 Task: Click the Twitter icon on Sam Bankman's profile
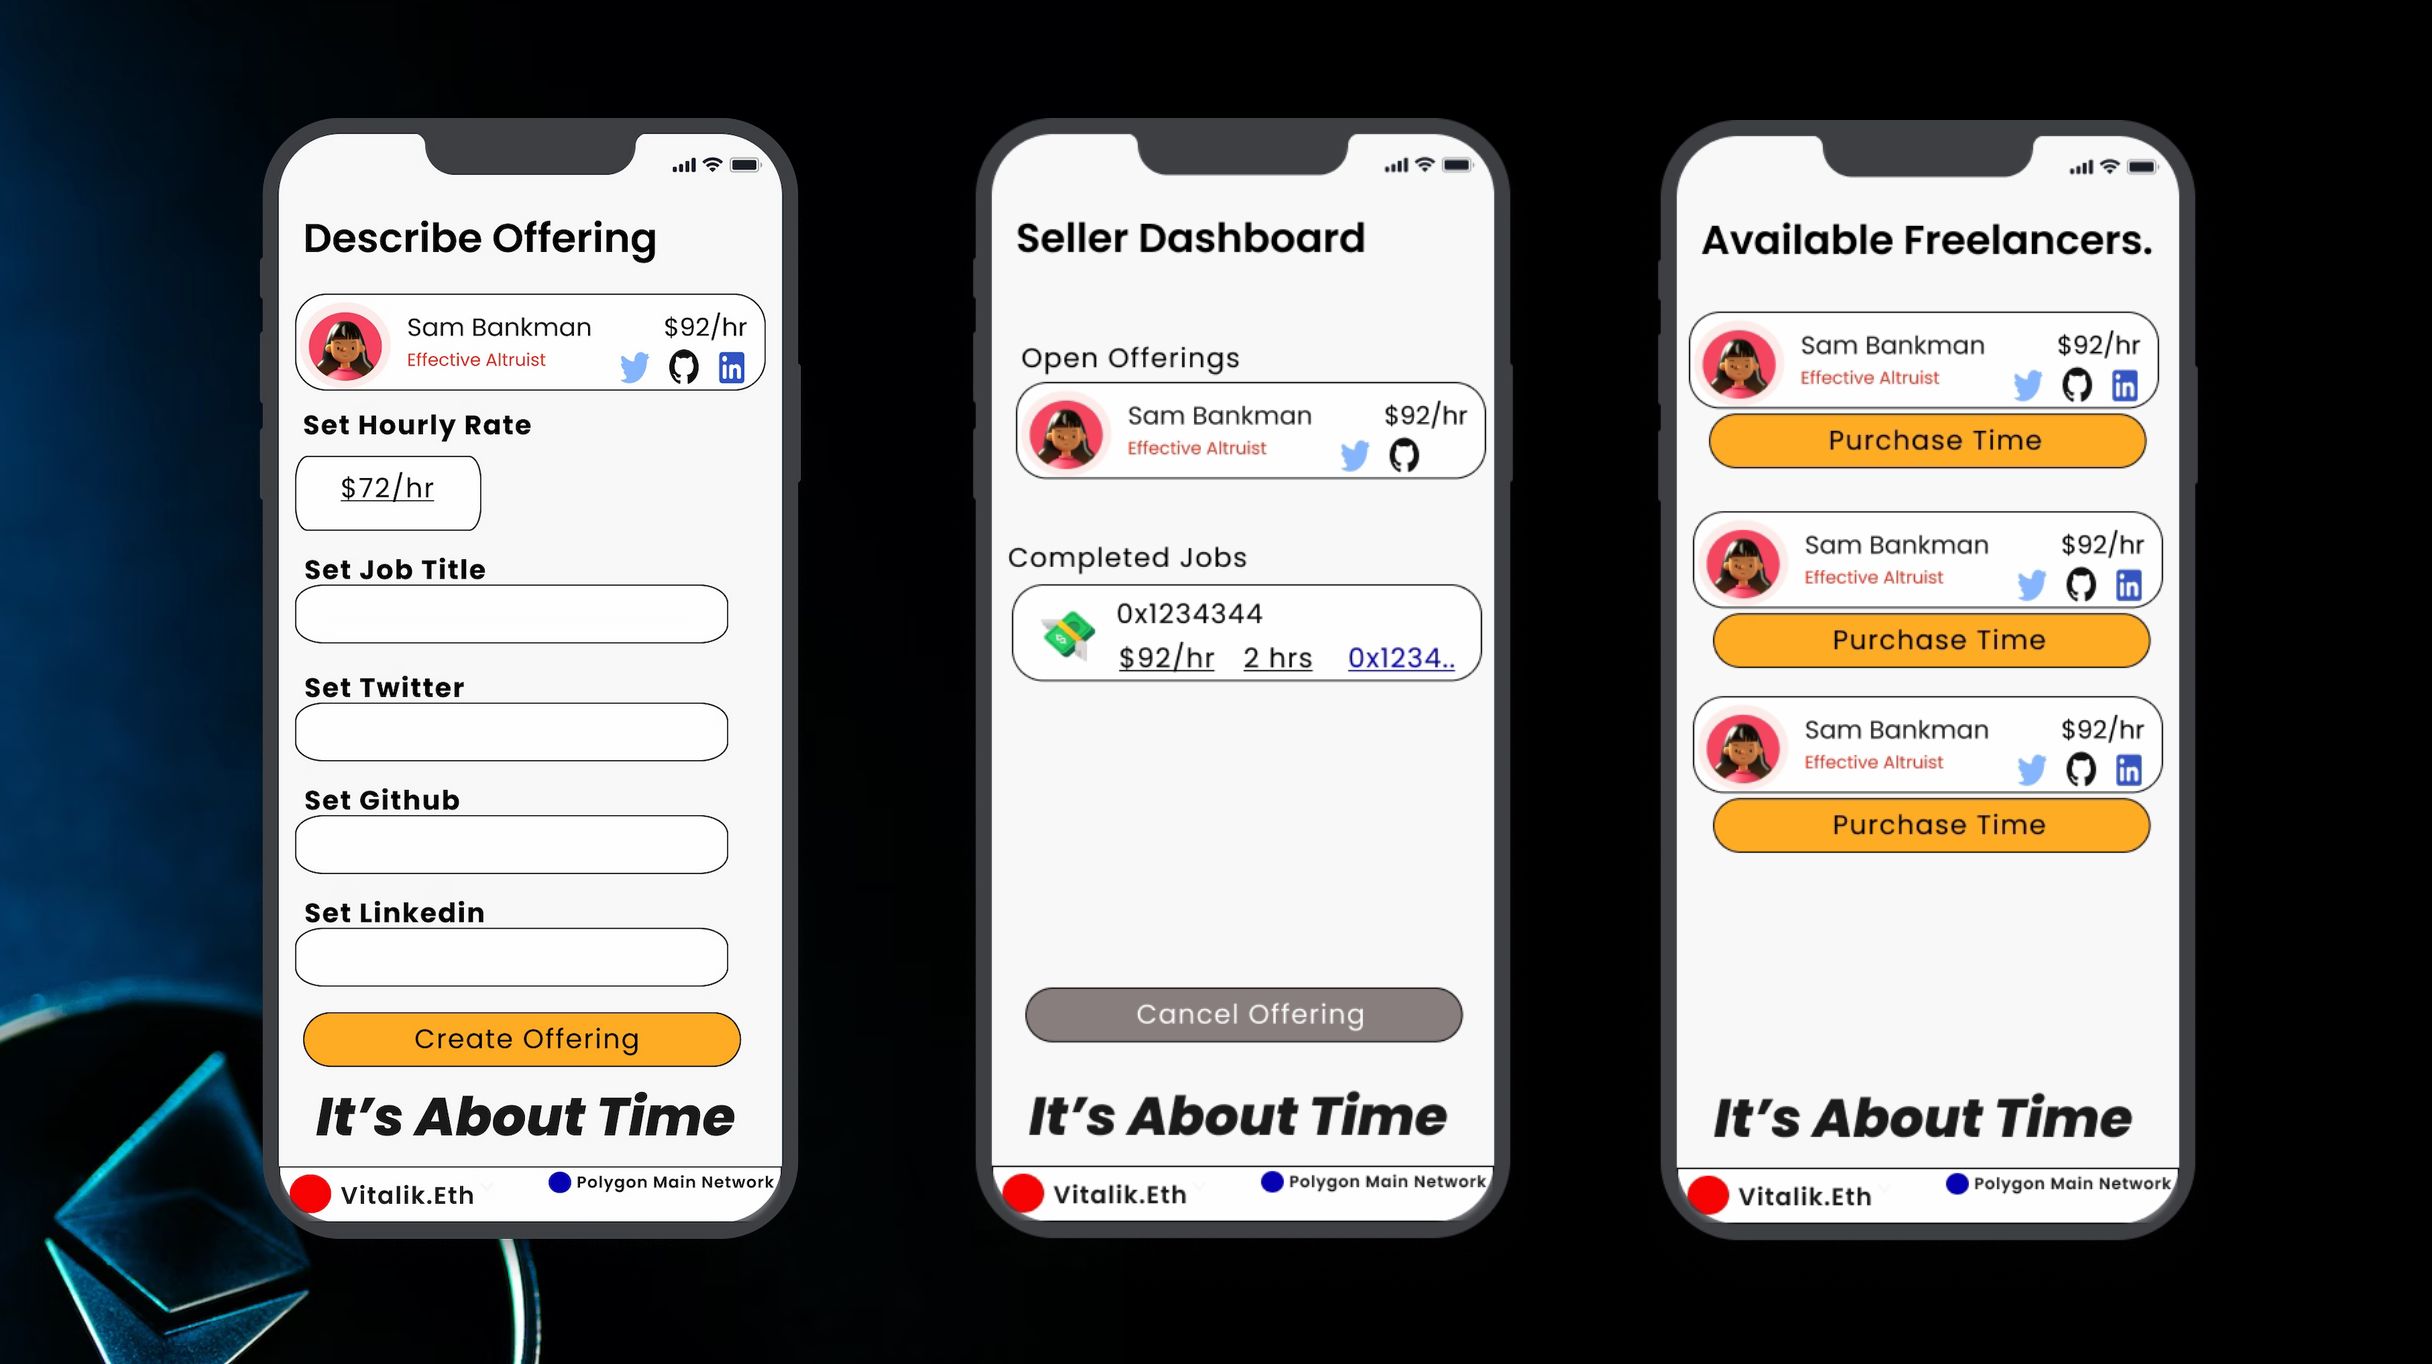(631, 367)
